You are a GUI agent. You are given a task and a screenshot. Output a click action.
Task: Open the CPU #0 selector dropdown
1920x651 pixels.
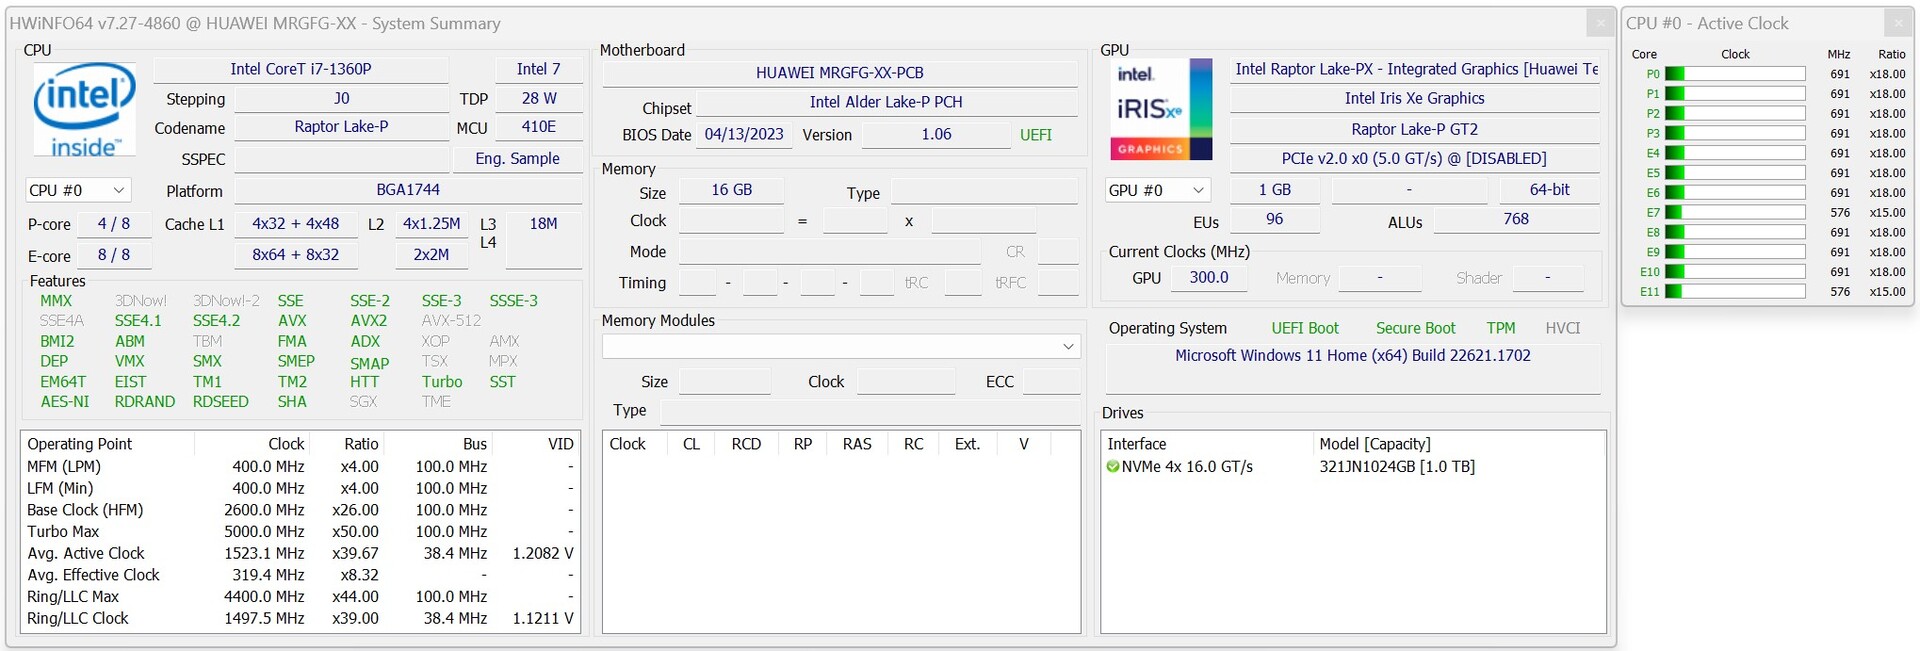coord(78,190)
